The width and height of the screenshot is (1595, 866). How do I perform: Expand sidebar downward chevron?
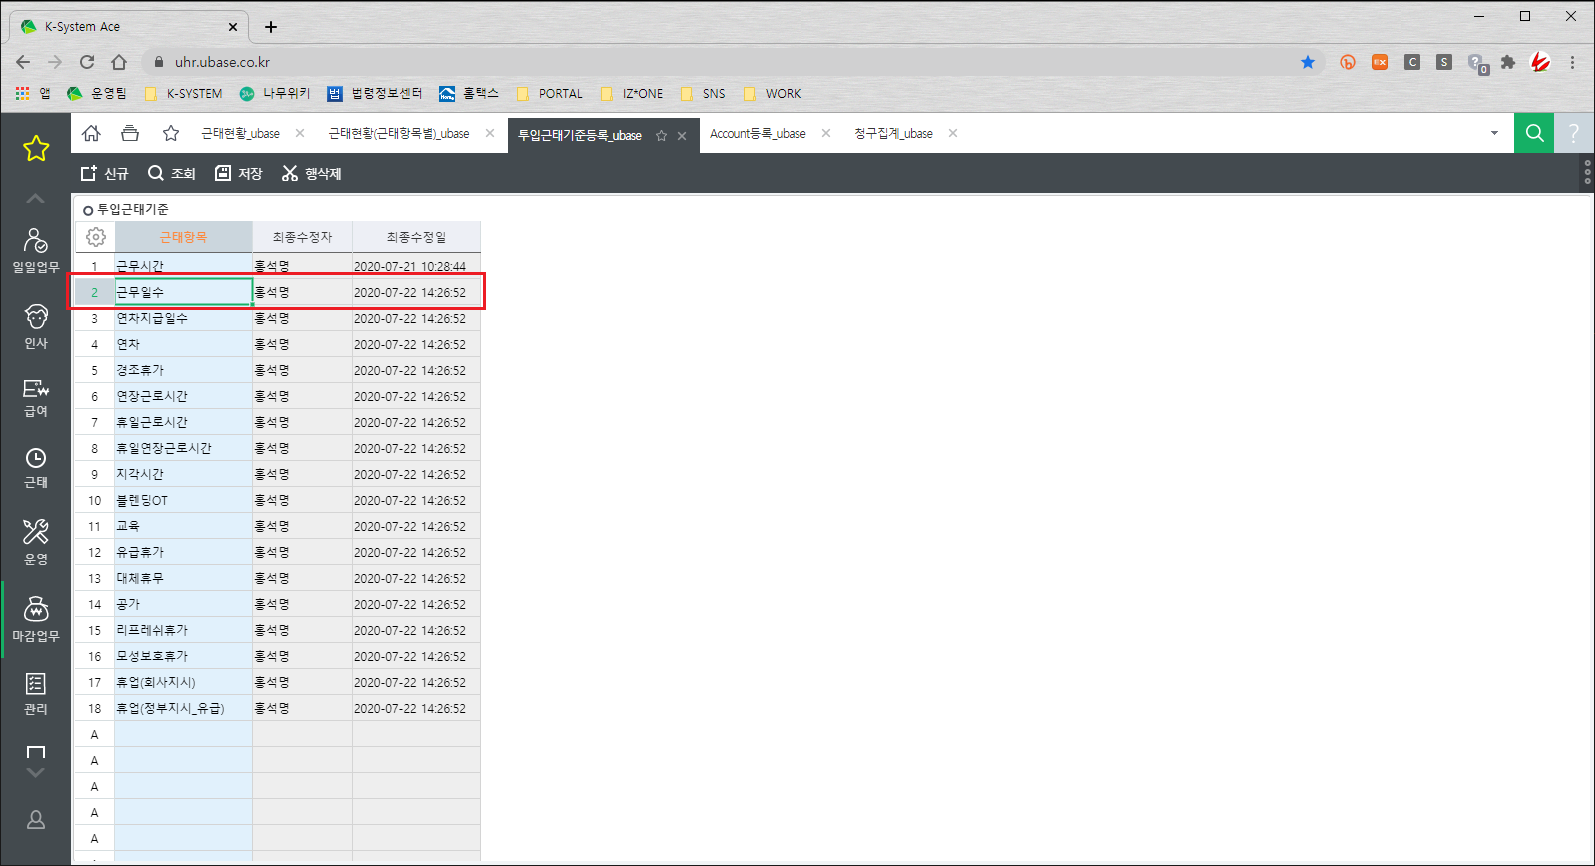[x=36, y=772]
